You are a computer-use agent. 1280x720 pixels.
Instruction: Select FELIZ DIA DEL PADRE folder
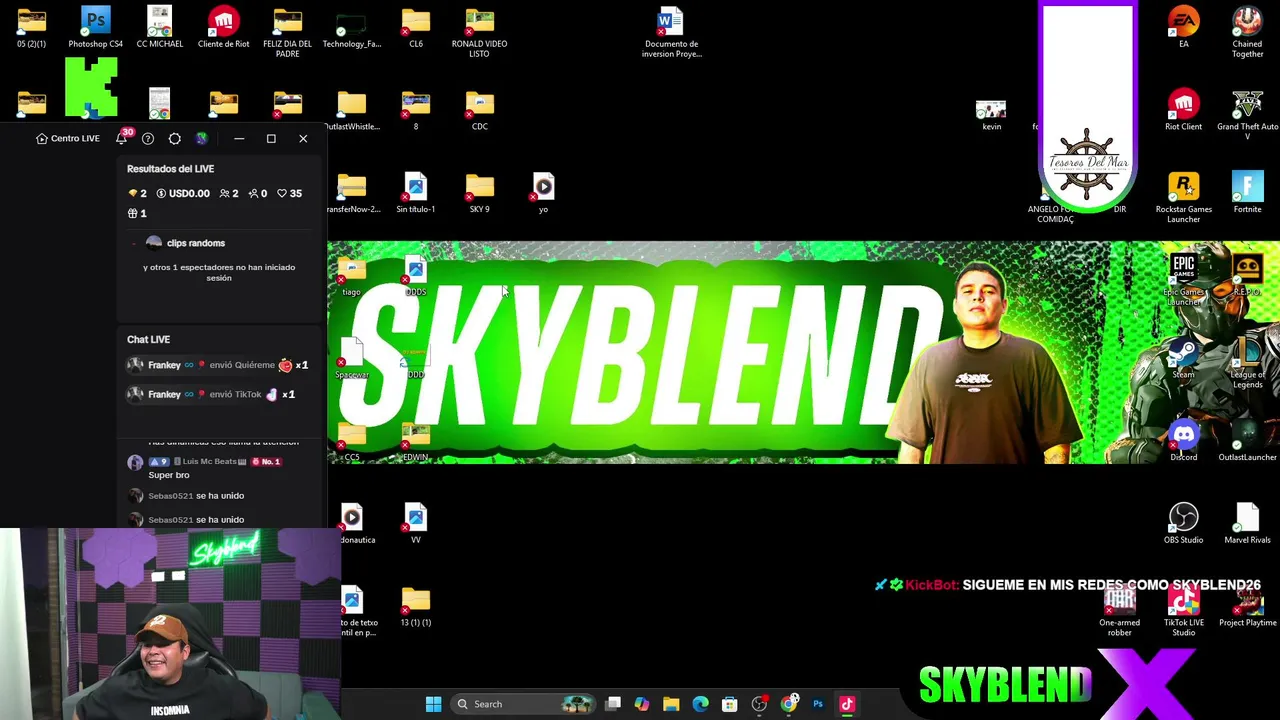(x=287, y=32)
